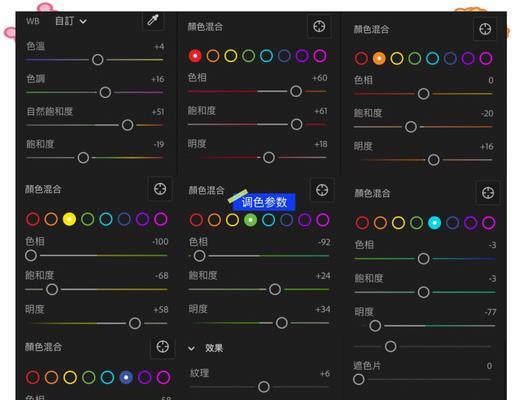Choose aqua circle in the yellow-selected color mix
Screen dimensions: 520x400
(x=106, y=219)
